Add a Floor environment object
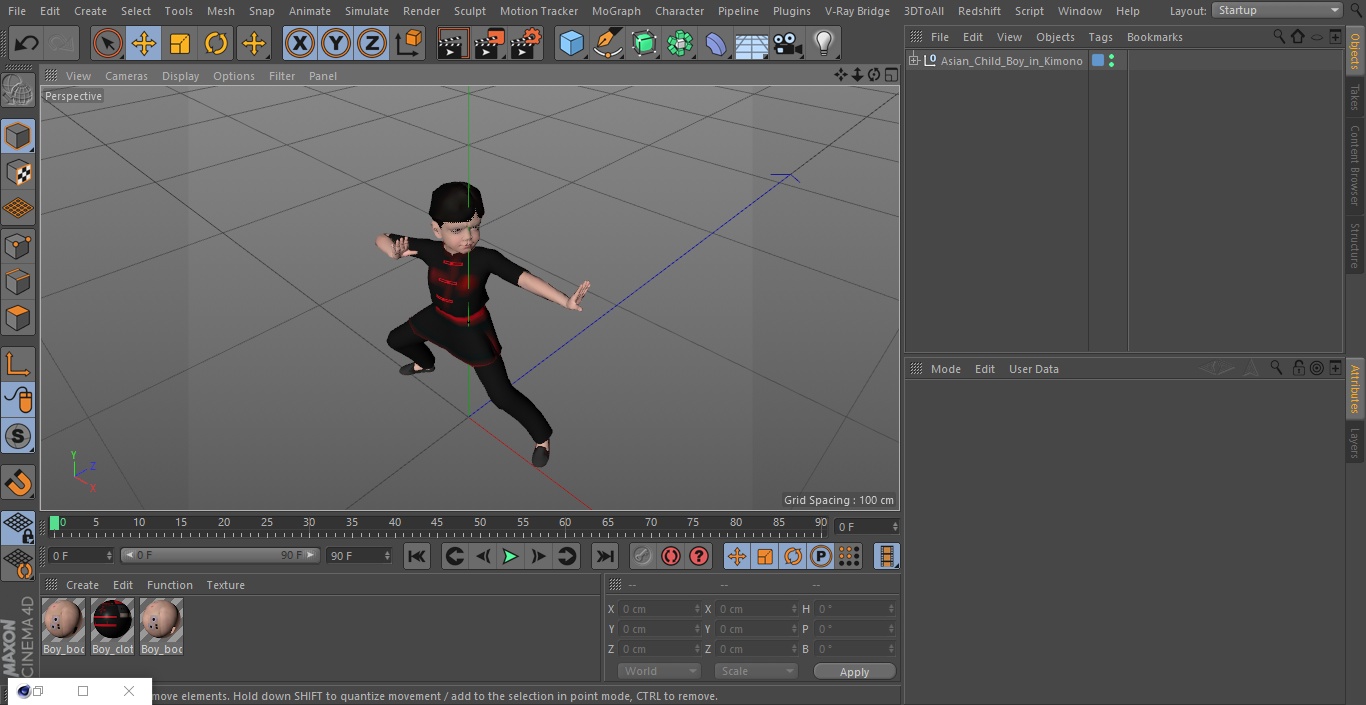The height and width of the screenshot is (705, 1366). (752, 43)
